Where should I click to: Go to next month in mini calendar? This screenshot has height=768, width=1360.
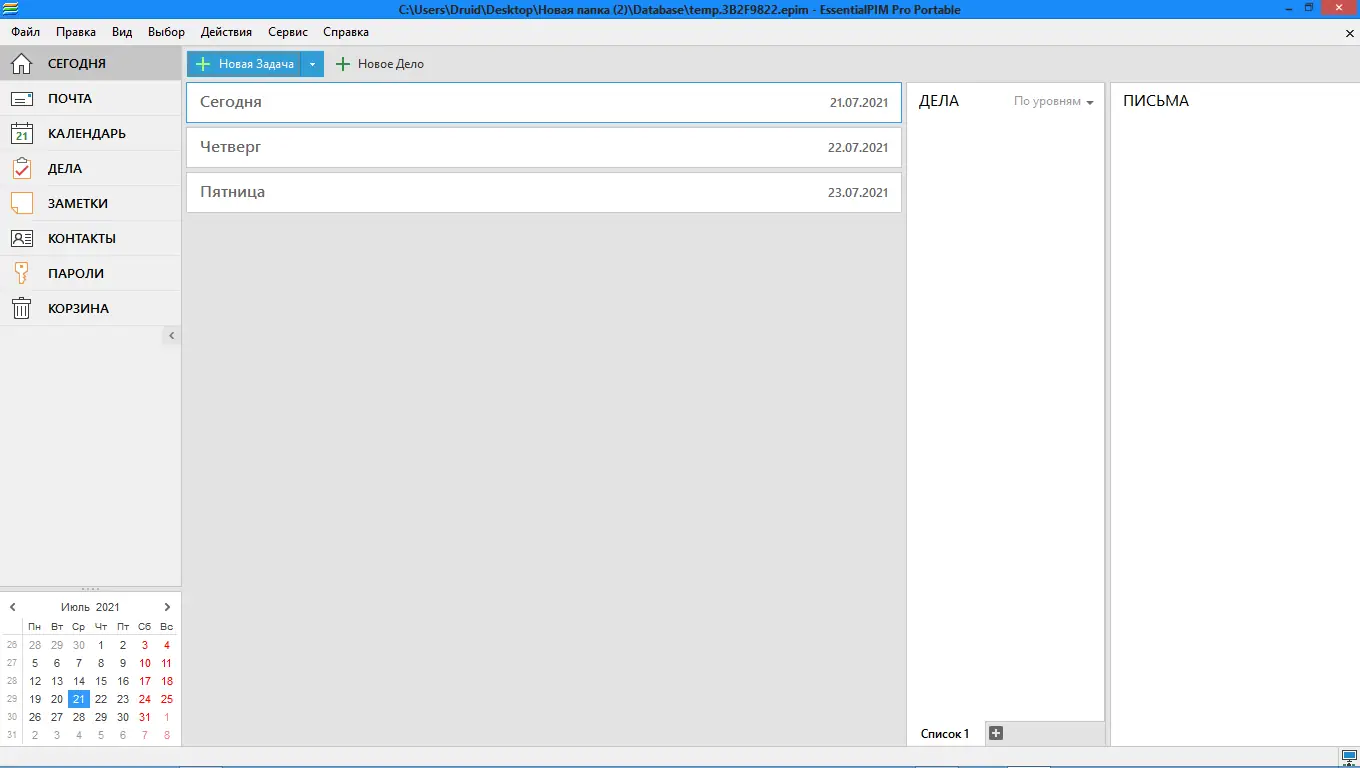pos(167,607)
